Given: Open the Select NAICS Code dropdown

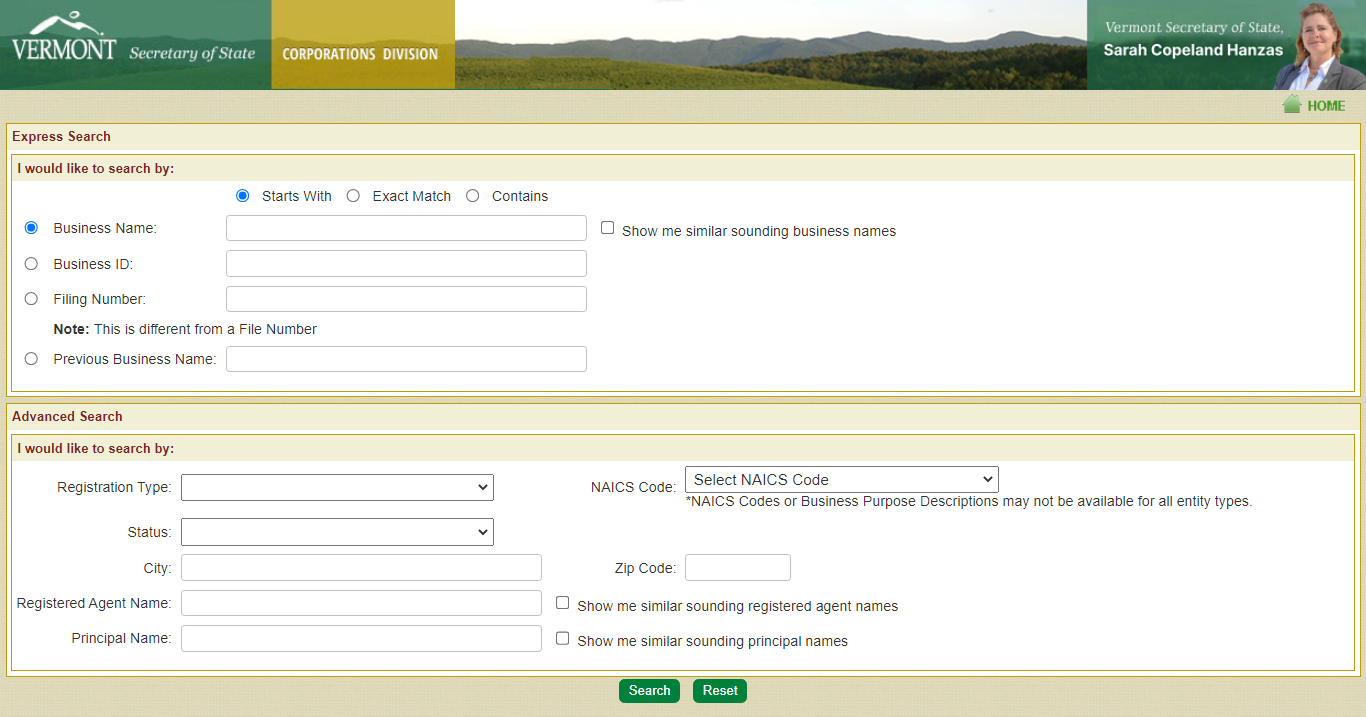Looking at the screenshot, I should coord(841,480).
